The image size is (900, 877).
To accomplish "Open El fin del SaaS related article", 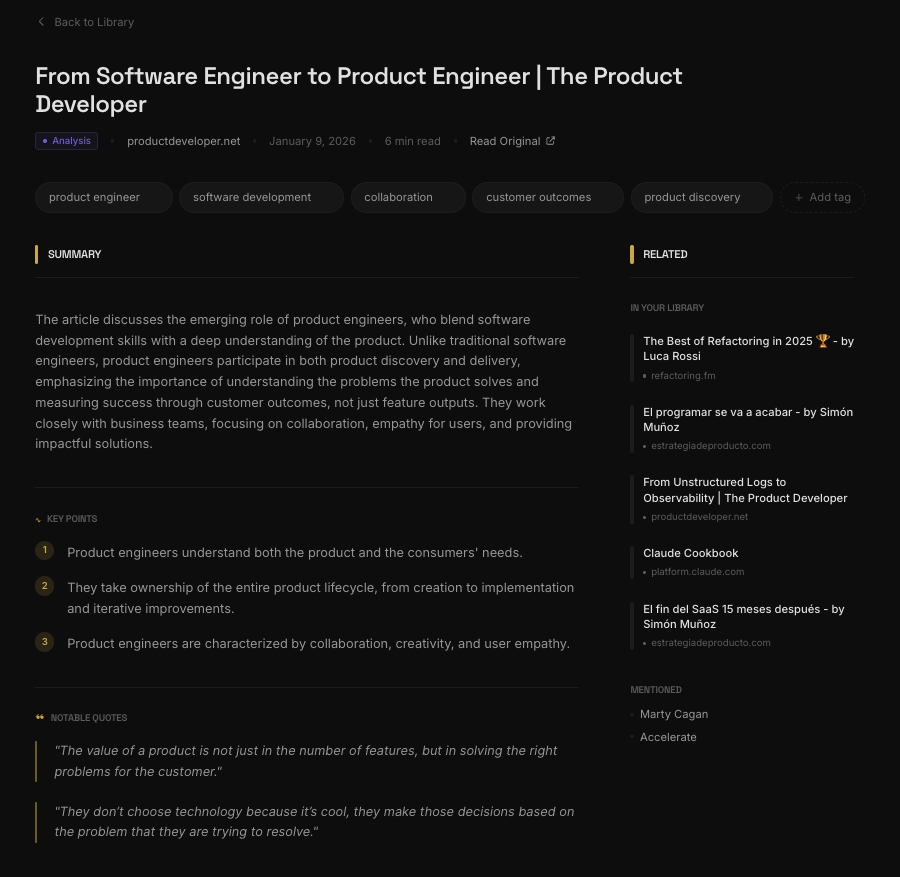I will coord(743,616).
